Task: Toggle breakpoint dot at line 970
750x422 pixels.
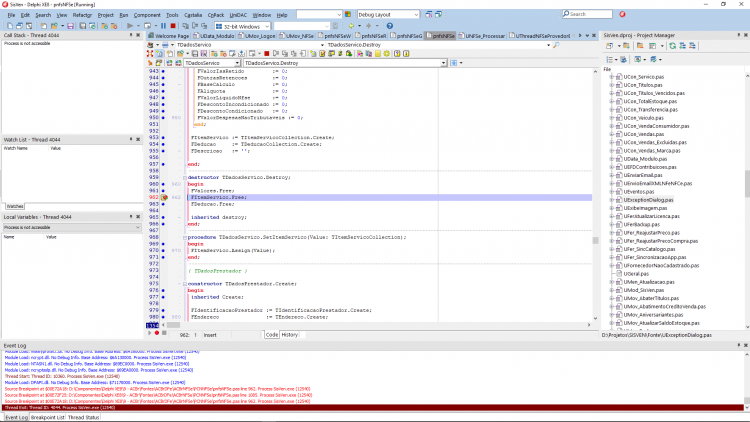Action: [163, 250]
